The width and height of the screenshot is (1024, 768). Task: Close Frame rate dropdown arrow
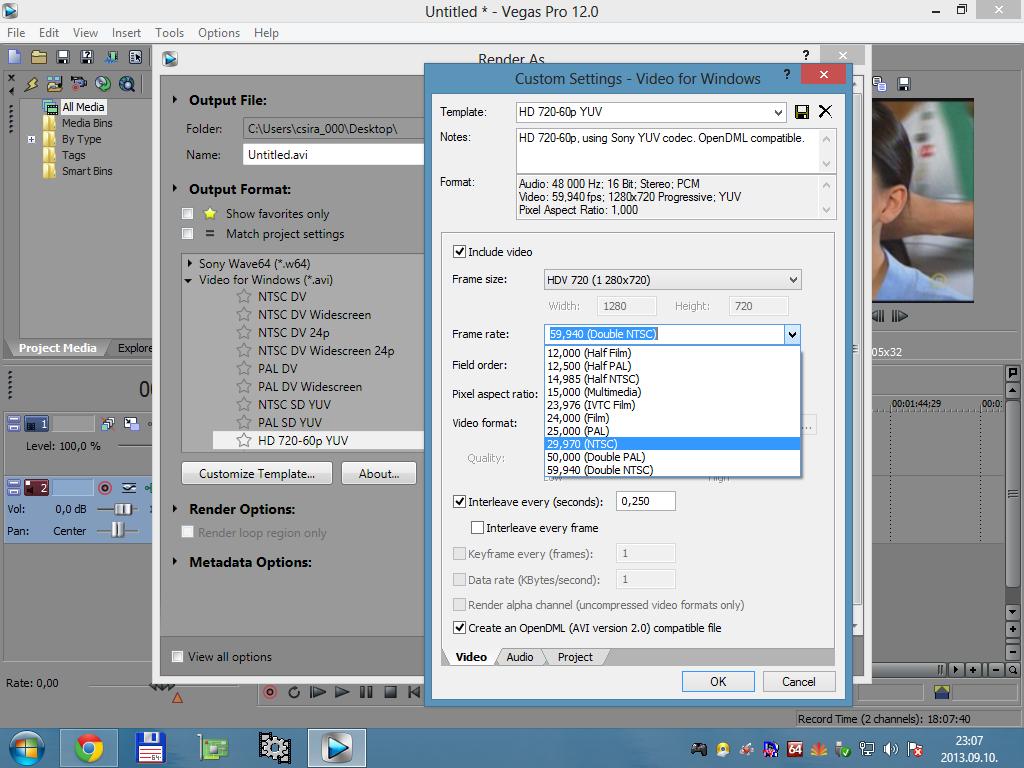point(792,334)
